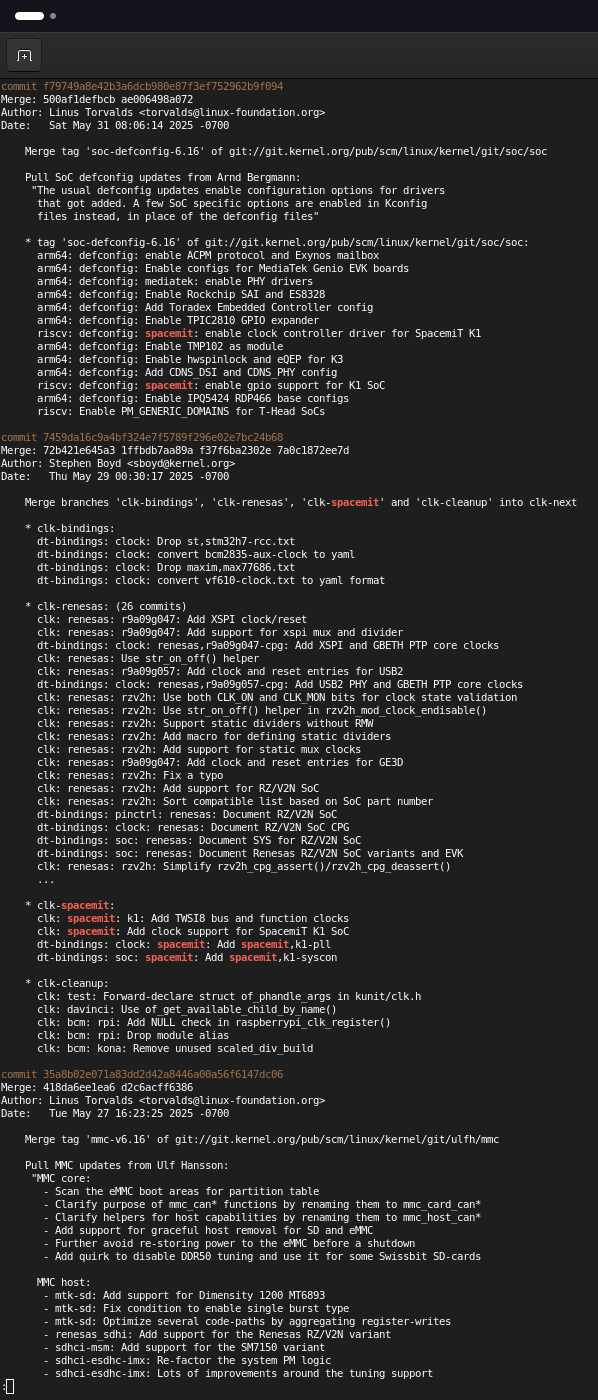Click the pager prompt cursor block
The image size is (598, 1400).
[x=9, y=1387]
